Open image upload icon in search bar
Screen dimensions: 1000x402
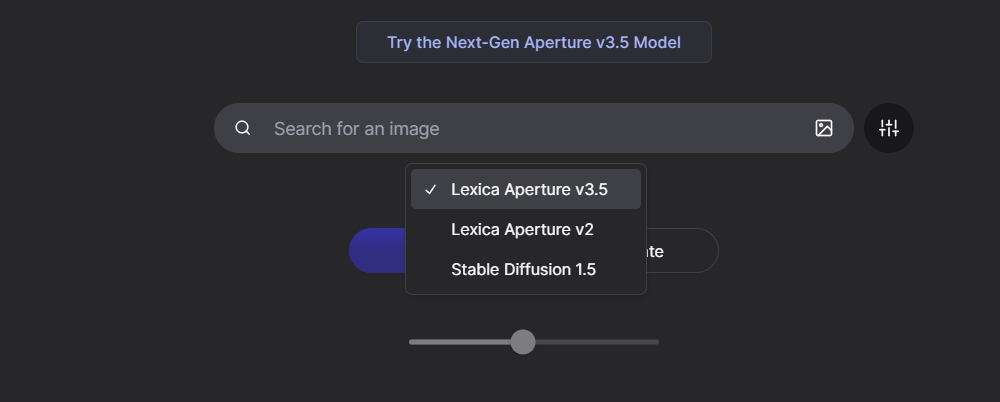point(823,128)
